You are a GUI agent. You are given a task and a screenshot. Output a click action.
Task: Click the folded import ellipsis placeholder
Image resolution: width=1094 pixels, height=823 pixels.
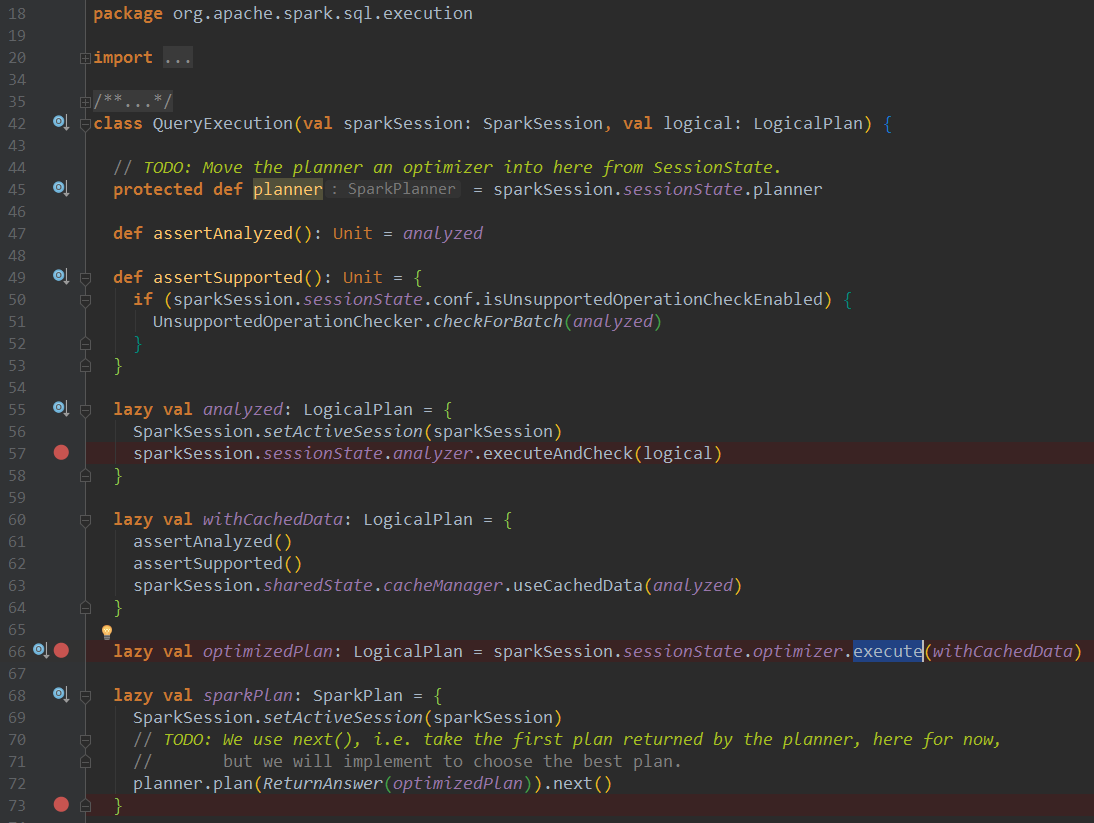pos(177,58)
